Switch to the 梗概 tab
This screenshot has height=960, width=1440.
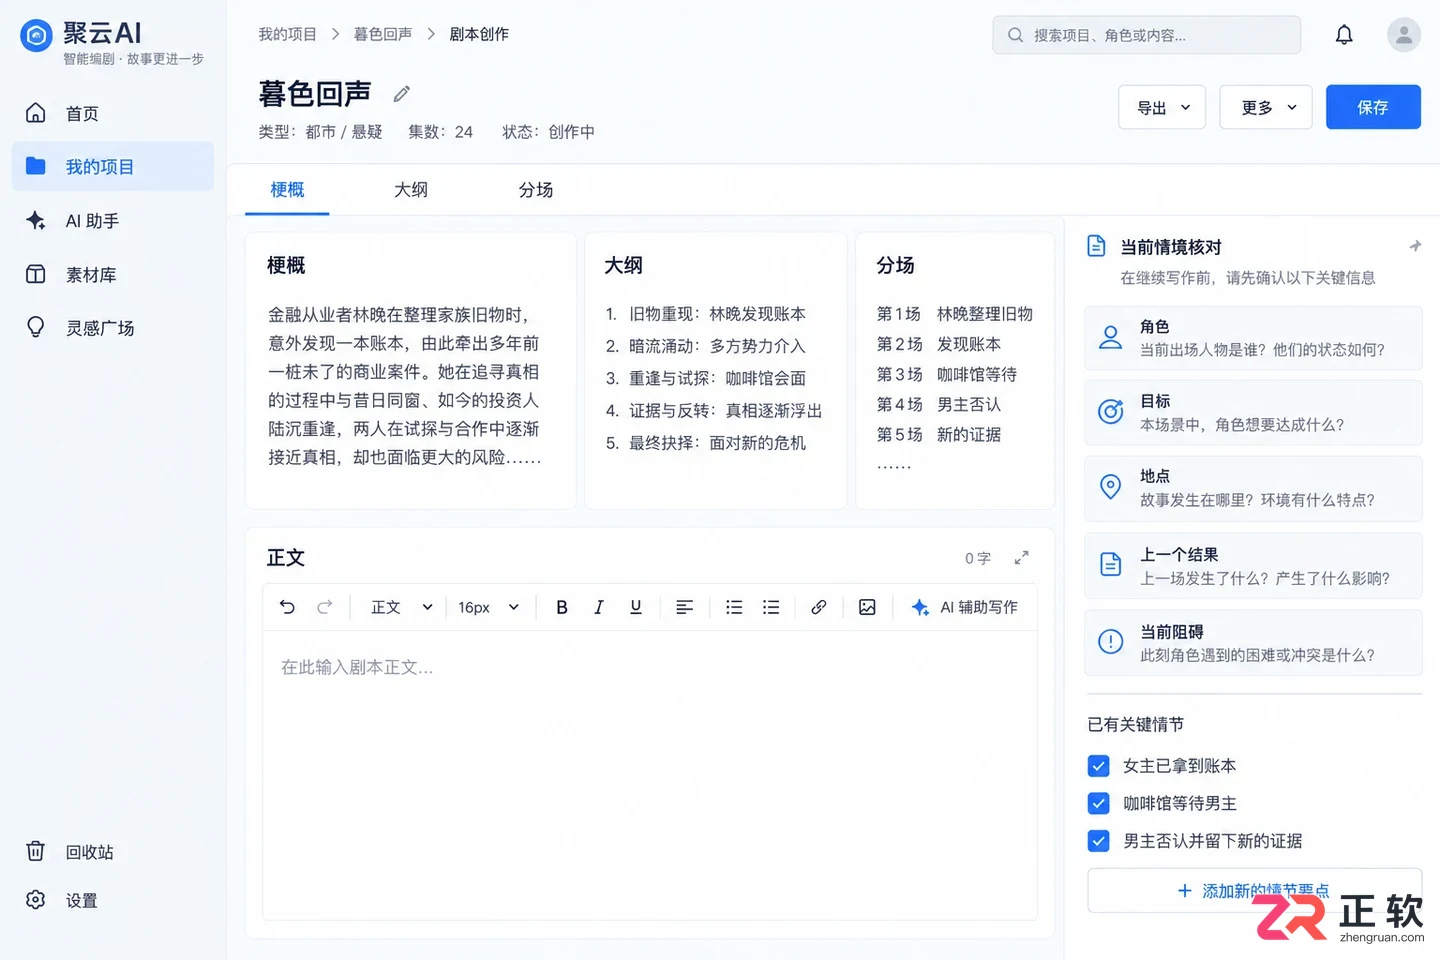pos(287,190)
